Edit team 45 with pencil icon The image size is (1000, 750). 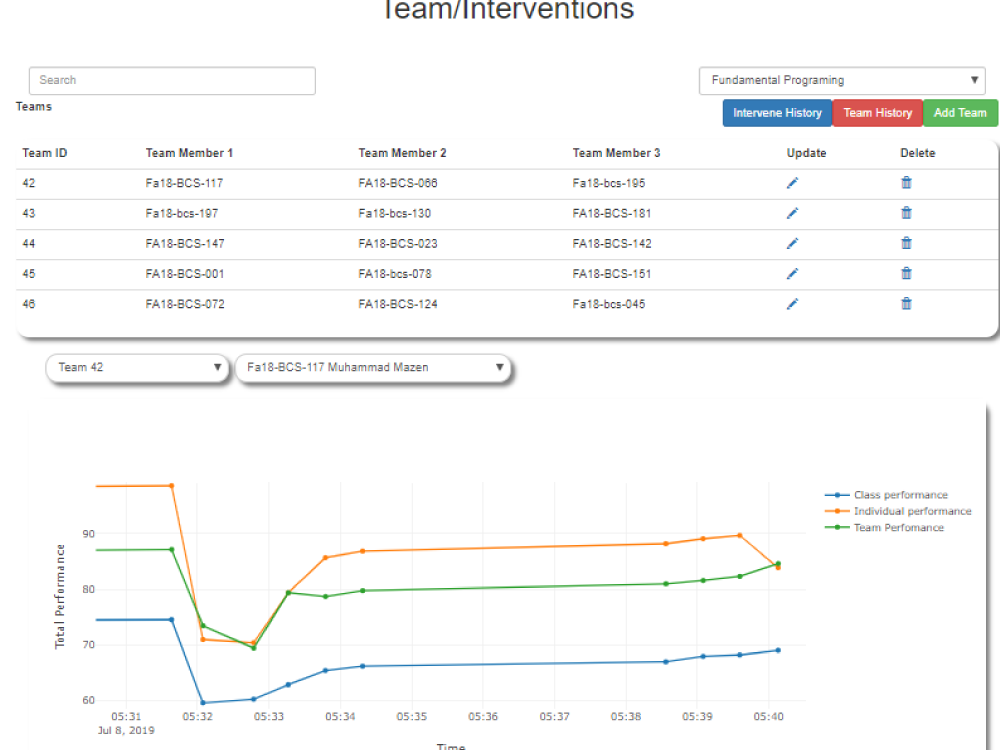pyautogui.click(x=792, y=274)
